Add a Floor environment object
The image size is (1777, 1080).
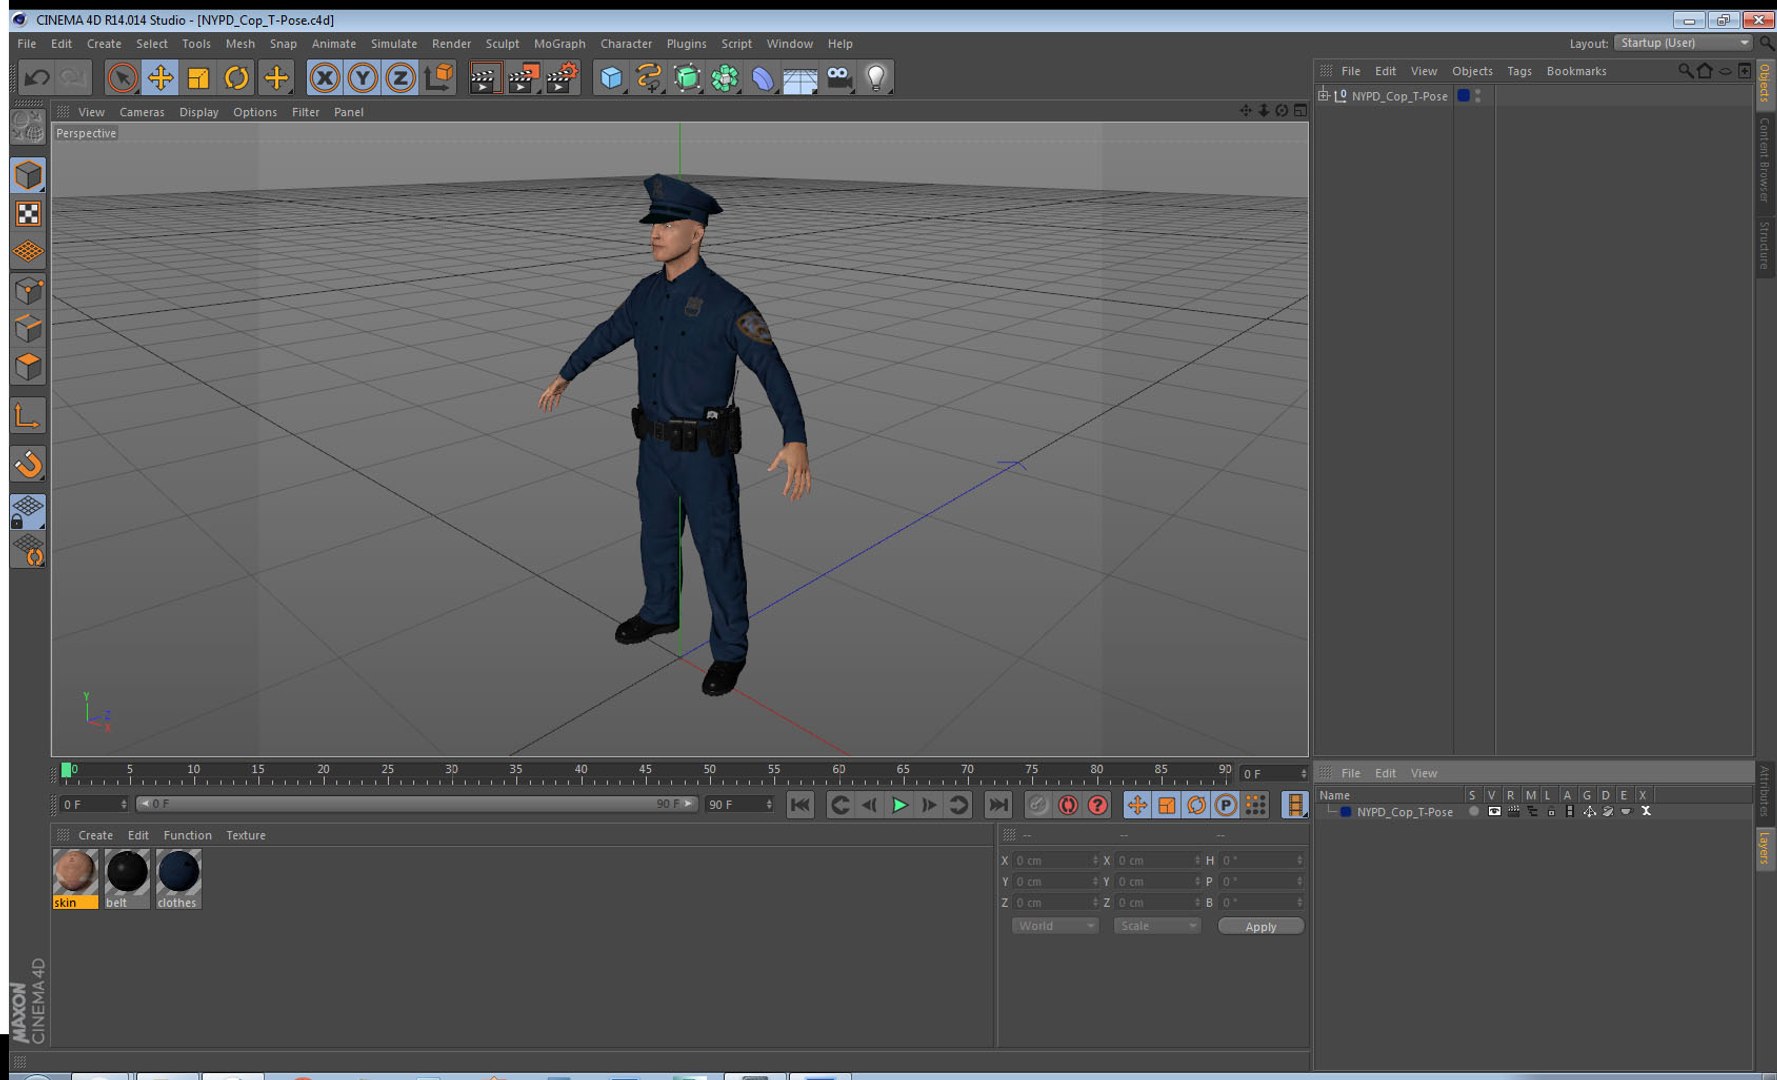tap(800, 77)
